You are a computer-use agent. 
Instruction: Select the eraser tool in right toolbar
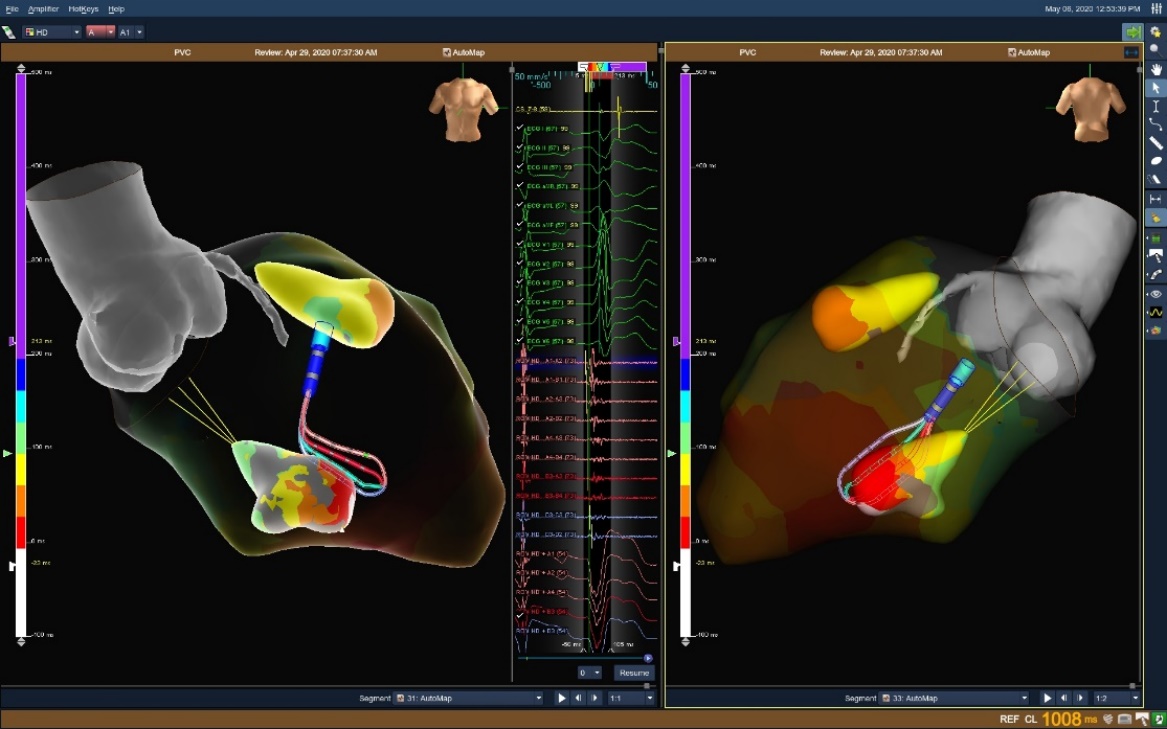tap(1156, 179)
